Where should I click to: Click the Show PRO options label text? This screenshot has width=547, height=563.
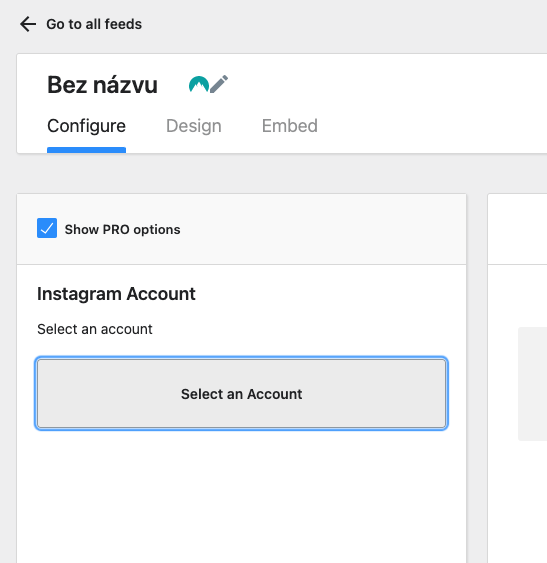pyautogui.click(x=122, y=229)
